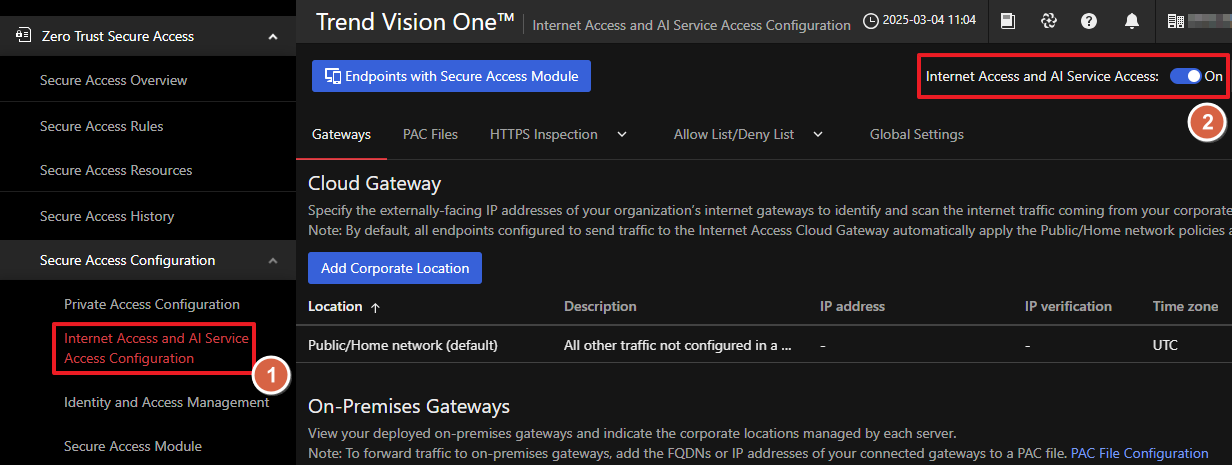The height and width of the screenshot is (465, 1232).
Task: Collapse the Zero Trust Secure Access section
Action: coord(273,37)
